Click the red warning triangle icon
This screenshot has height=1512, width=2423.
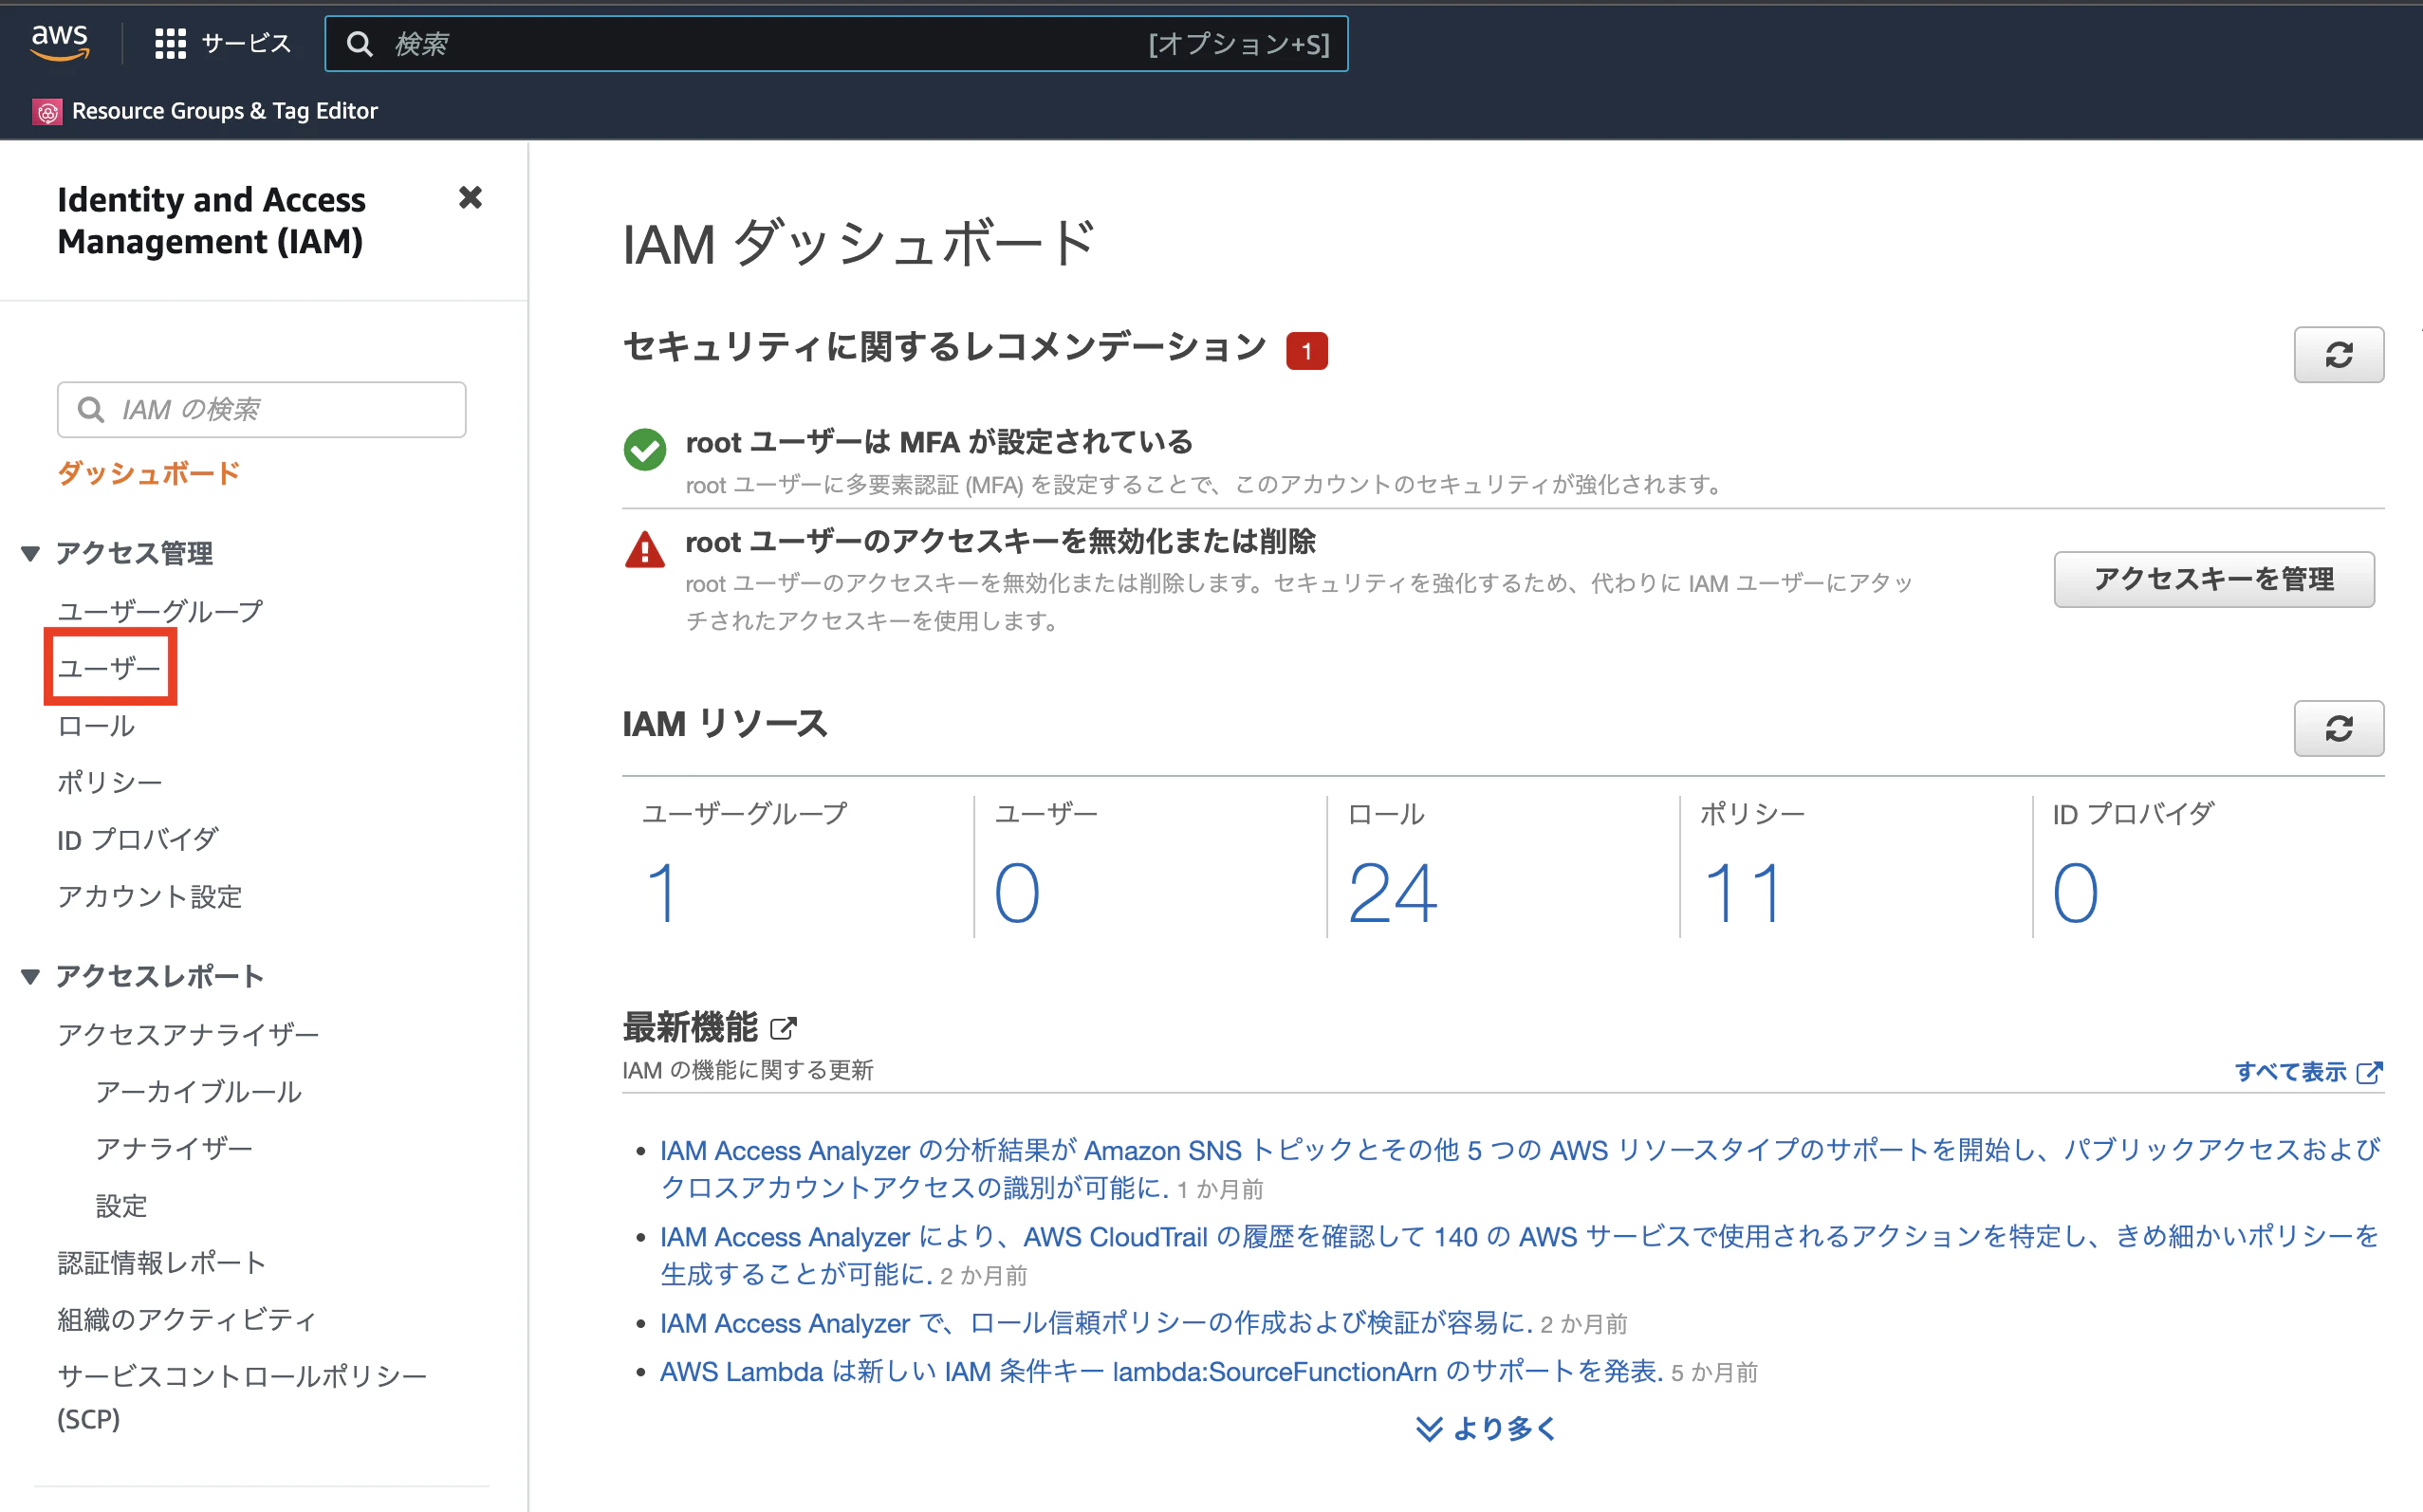point(645,550)
